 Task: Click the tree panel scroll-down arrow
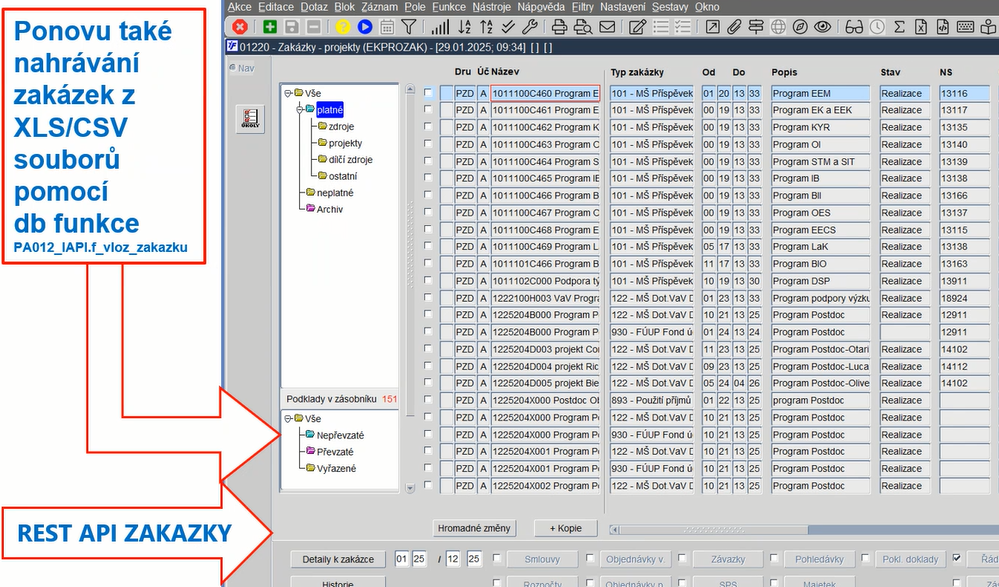coord(410,488)
